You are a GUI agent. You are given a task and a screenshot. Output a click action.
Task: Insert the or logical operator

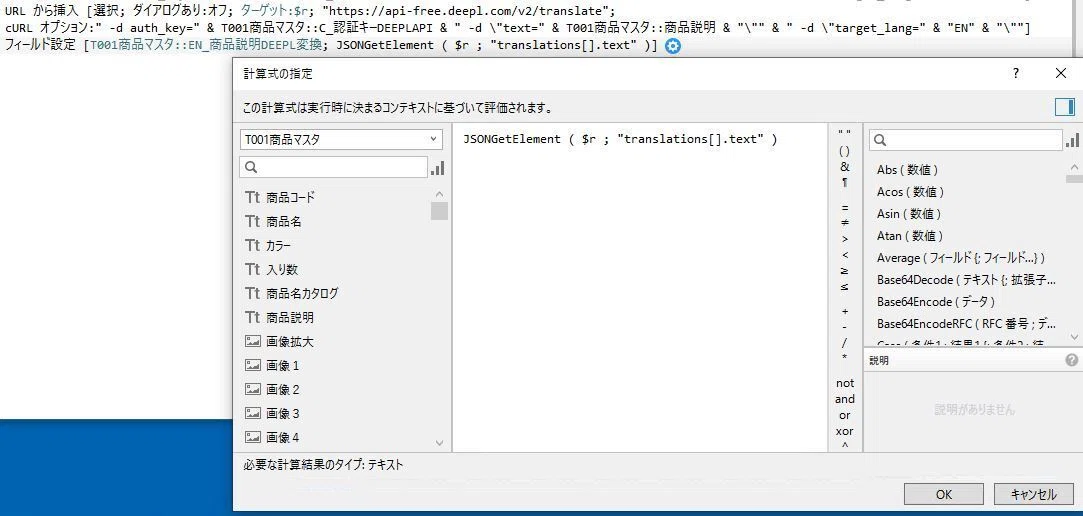tap(845, 415)
